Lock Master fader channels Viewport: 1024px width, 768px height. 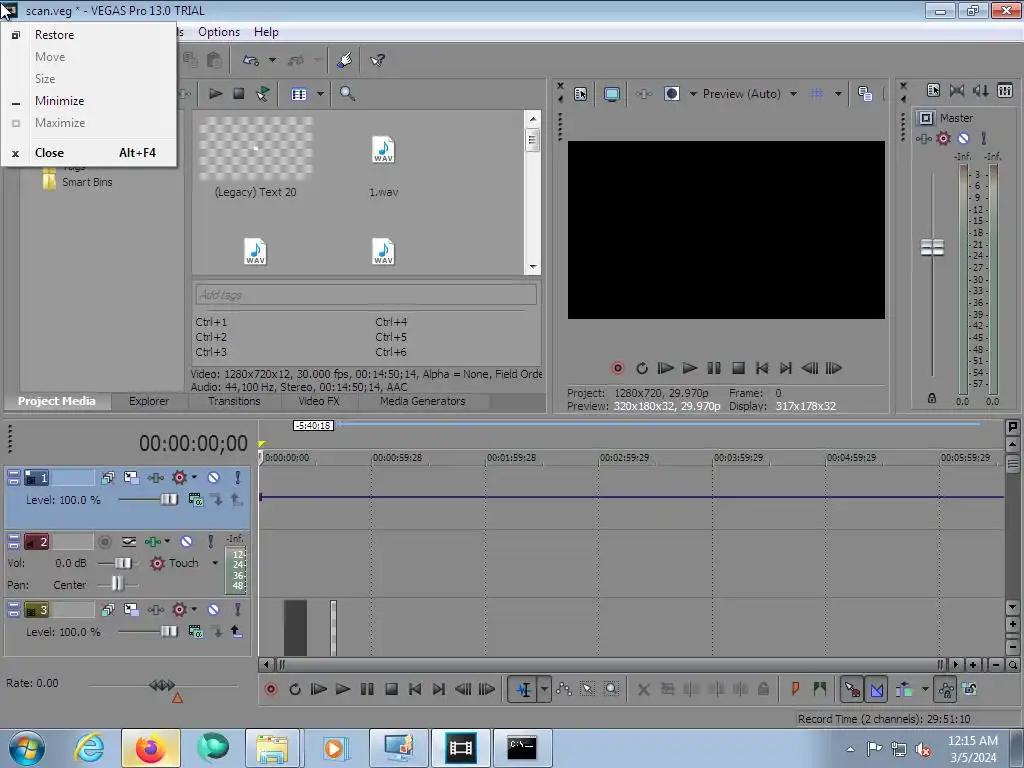click(932, 398)
